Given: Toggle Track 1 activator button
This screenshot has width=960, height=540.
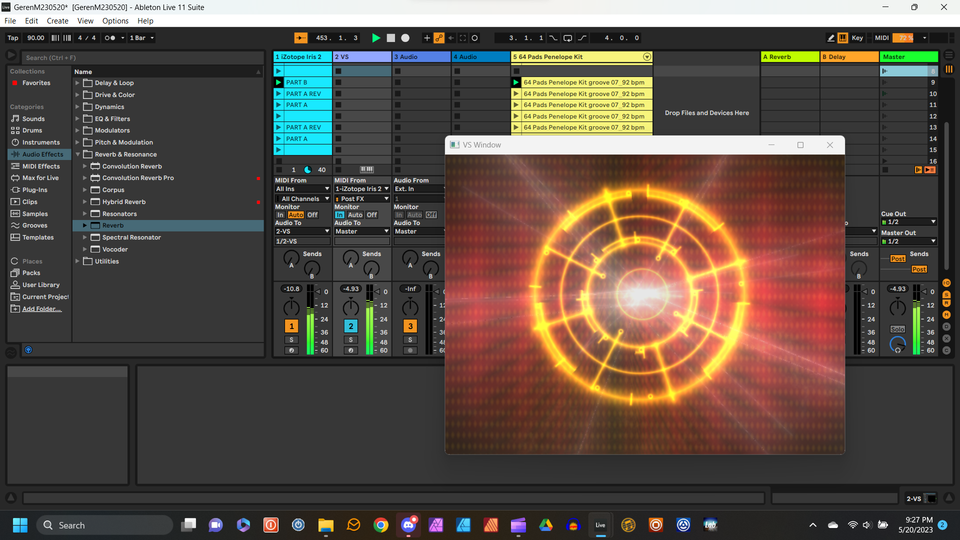Looking at the screenshot, I should (x=291, y=326).
